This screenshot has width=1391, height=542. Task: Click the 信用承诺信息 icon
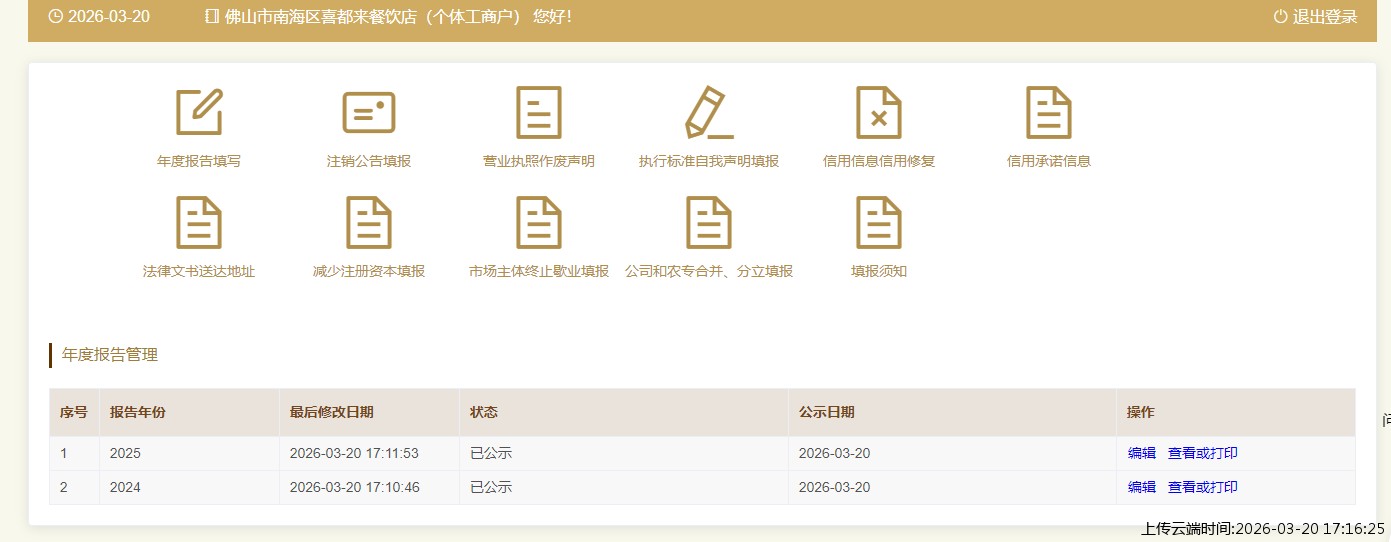click(1049, 112)
